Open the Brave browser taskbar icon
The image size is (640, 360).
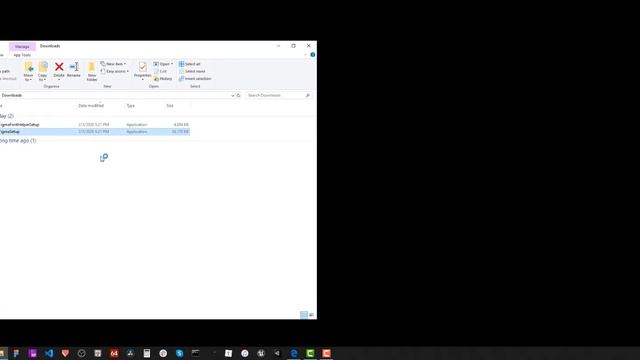[x=65, y=353]
